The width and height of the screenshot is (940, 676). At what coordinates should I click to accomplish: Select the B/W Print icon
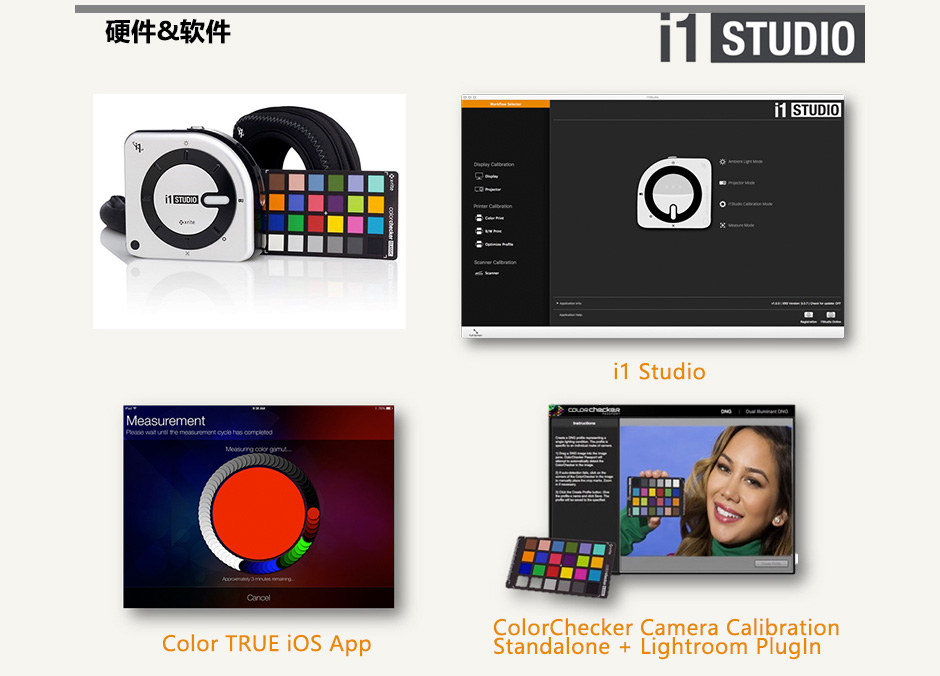click(479, 231)
